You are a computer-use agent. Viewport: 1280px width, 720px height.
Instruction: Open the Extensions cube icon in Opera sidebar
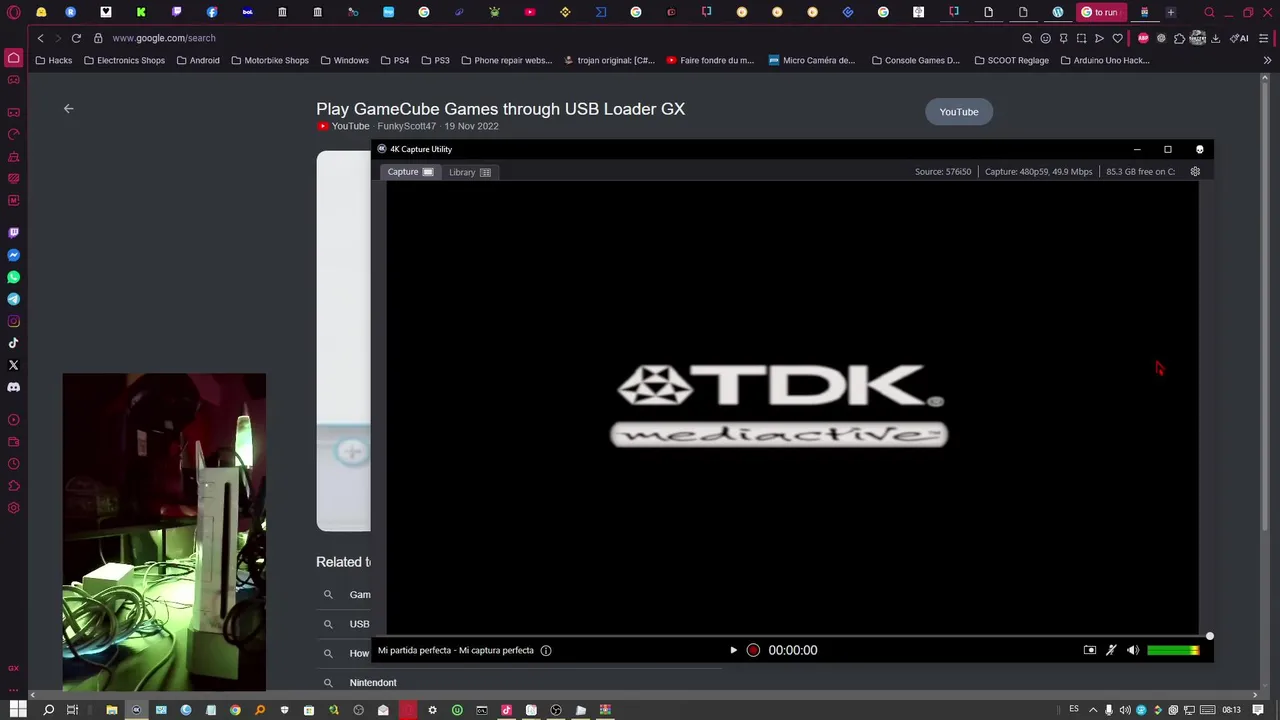pos(14,486)
